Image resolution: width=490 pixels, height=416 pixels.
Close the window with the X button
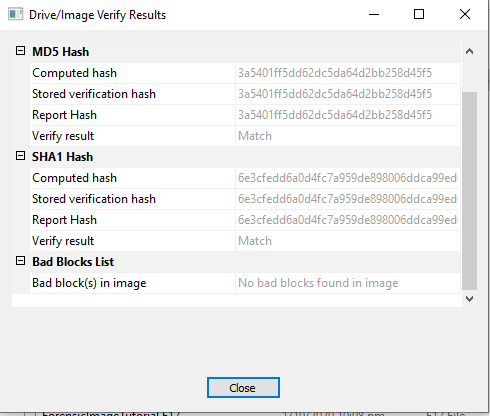pyautogui.click(x=465, y=14)
